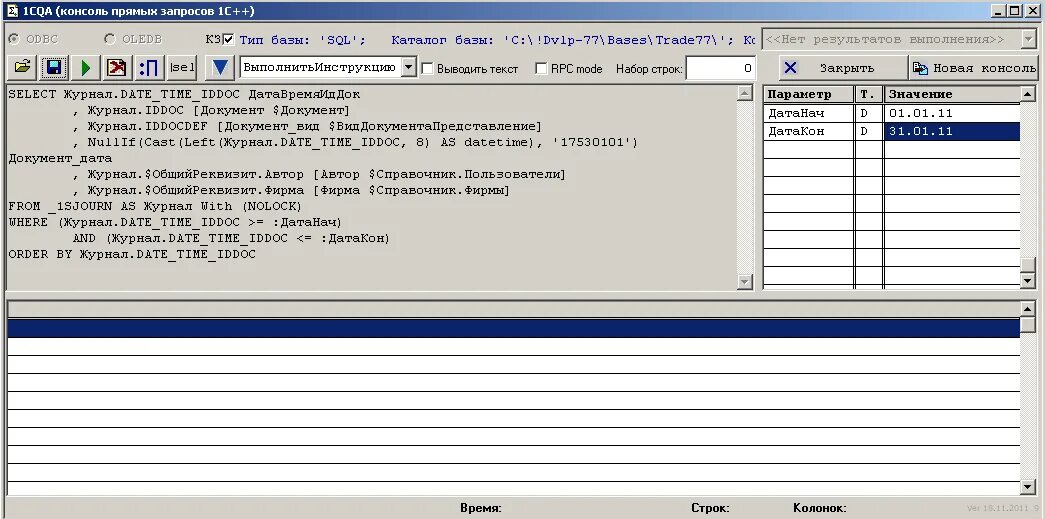Image resolution: width=1045 pixels, height=519 pixels.
Task: Click the FROM _1SJOURN line in query
Action: point(155,206)
